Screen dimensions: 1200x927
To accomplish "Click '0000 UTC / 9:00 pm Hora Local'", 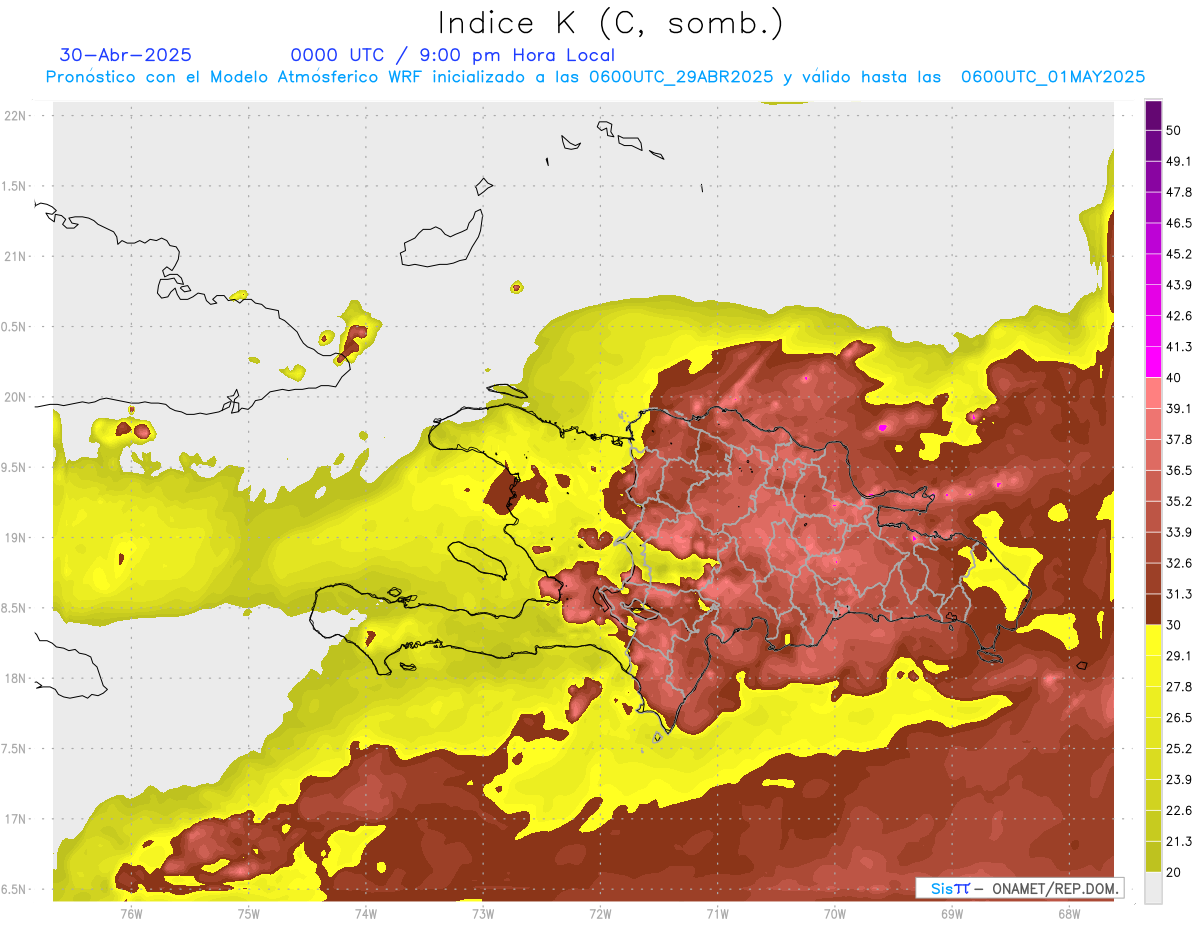I will point(453,55).
